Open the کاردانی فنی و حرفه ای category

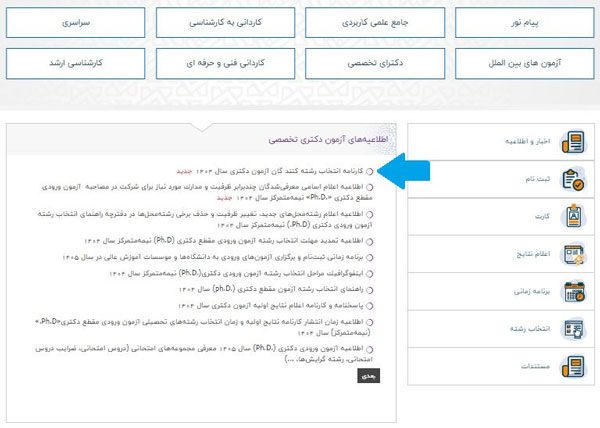pyautogui.click(x=225, y=63)
